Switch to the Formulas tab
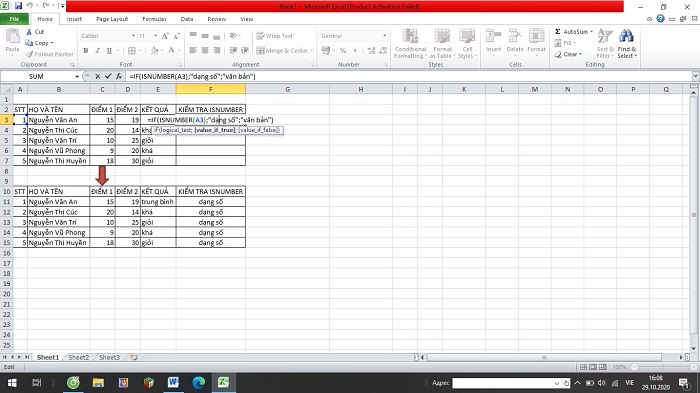This screenshot has height=393, width=700. 154,19
